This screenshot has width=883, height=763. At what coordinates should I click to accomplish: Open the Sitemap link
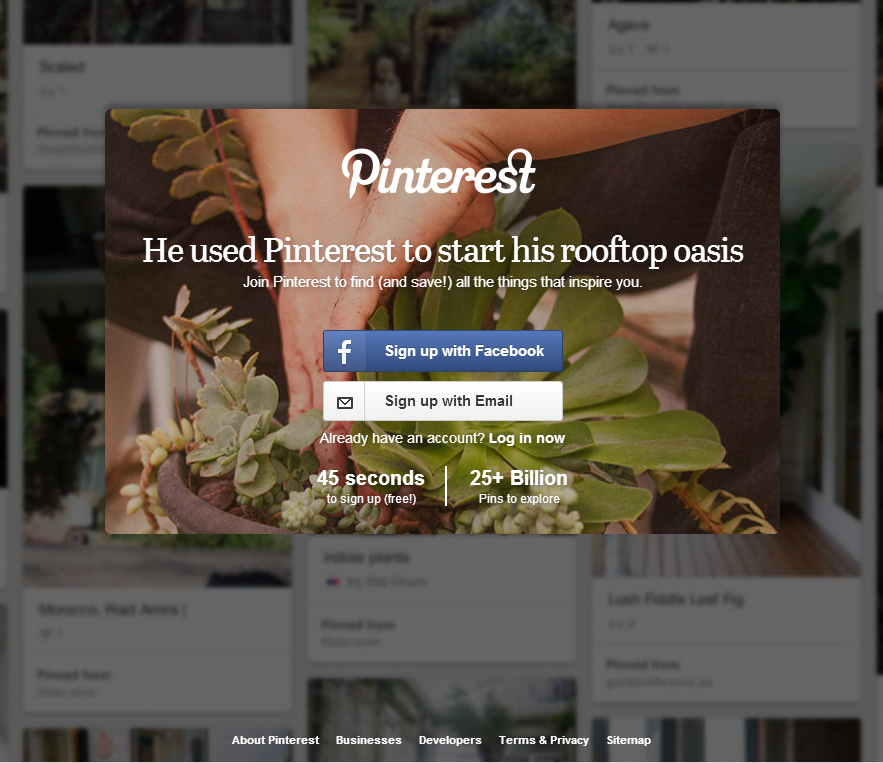point(628,740)
